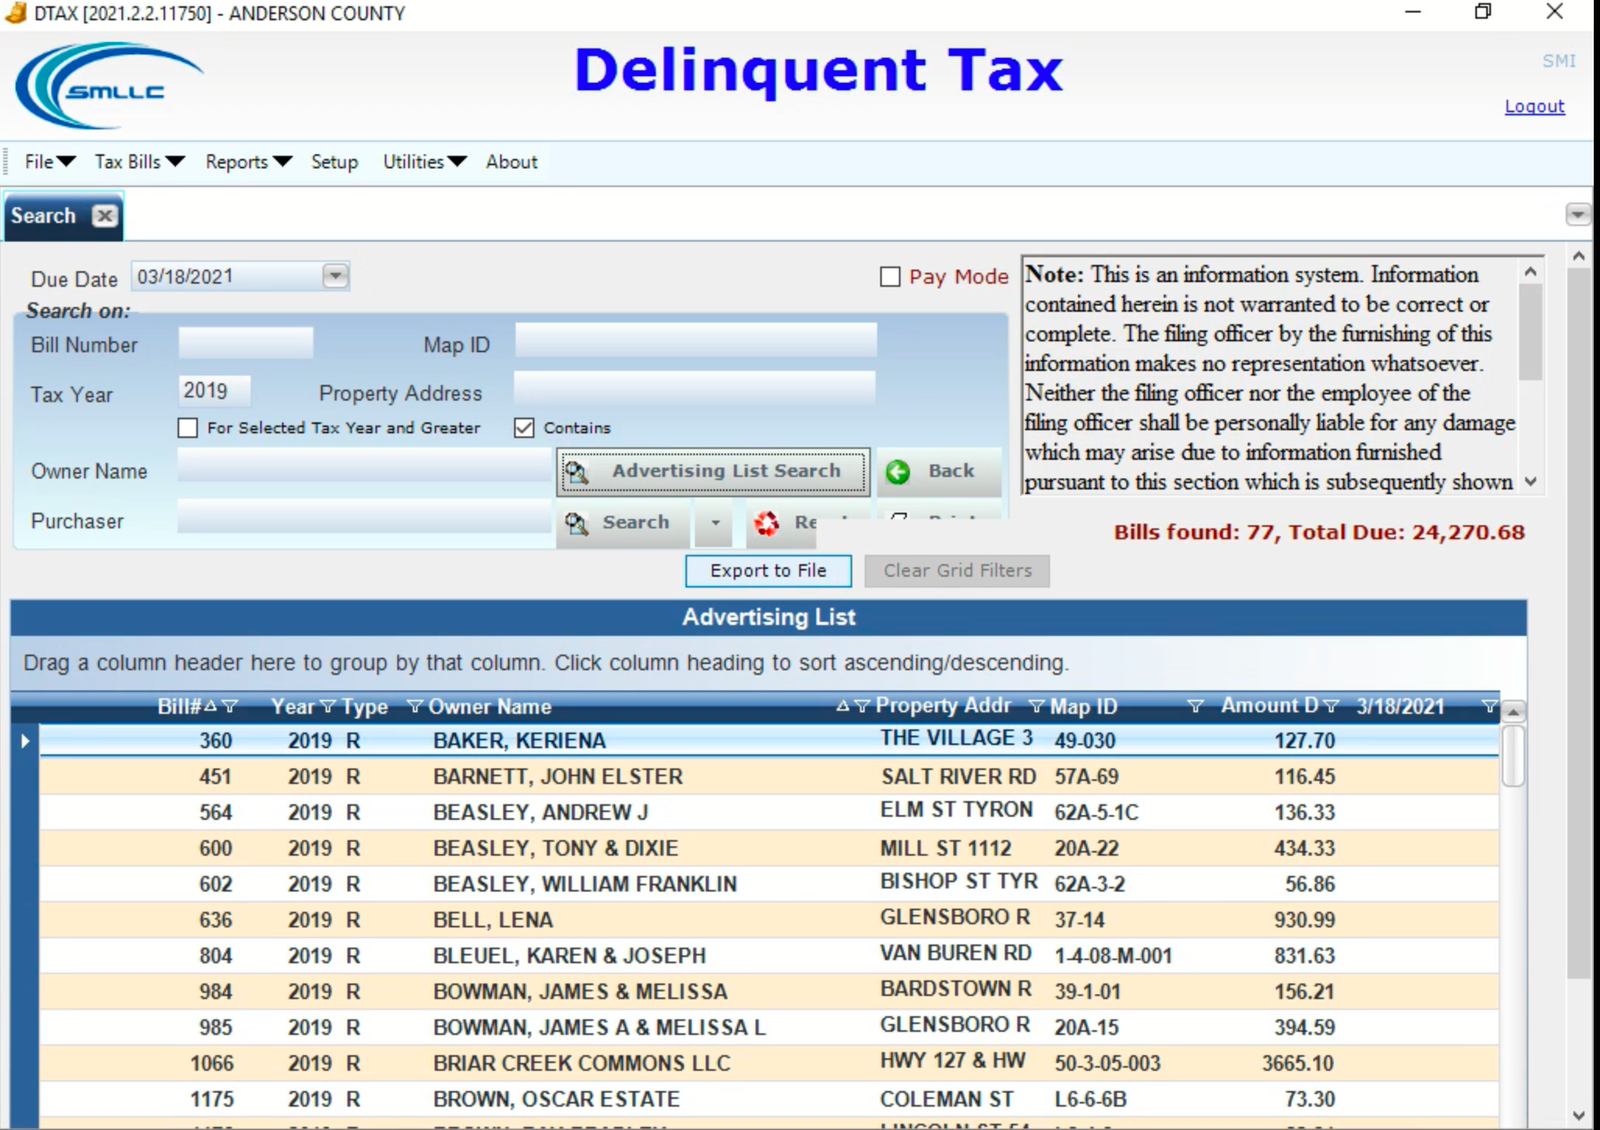This screenshot has width=1600, height=1130.
Task: Enable the Pay Mode checkbox
Action: click(x=890, y=277)
